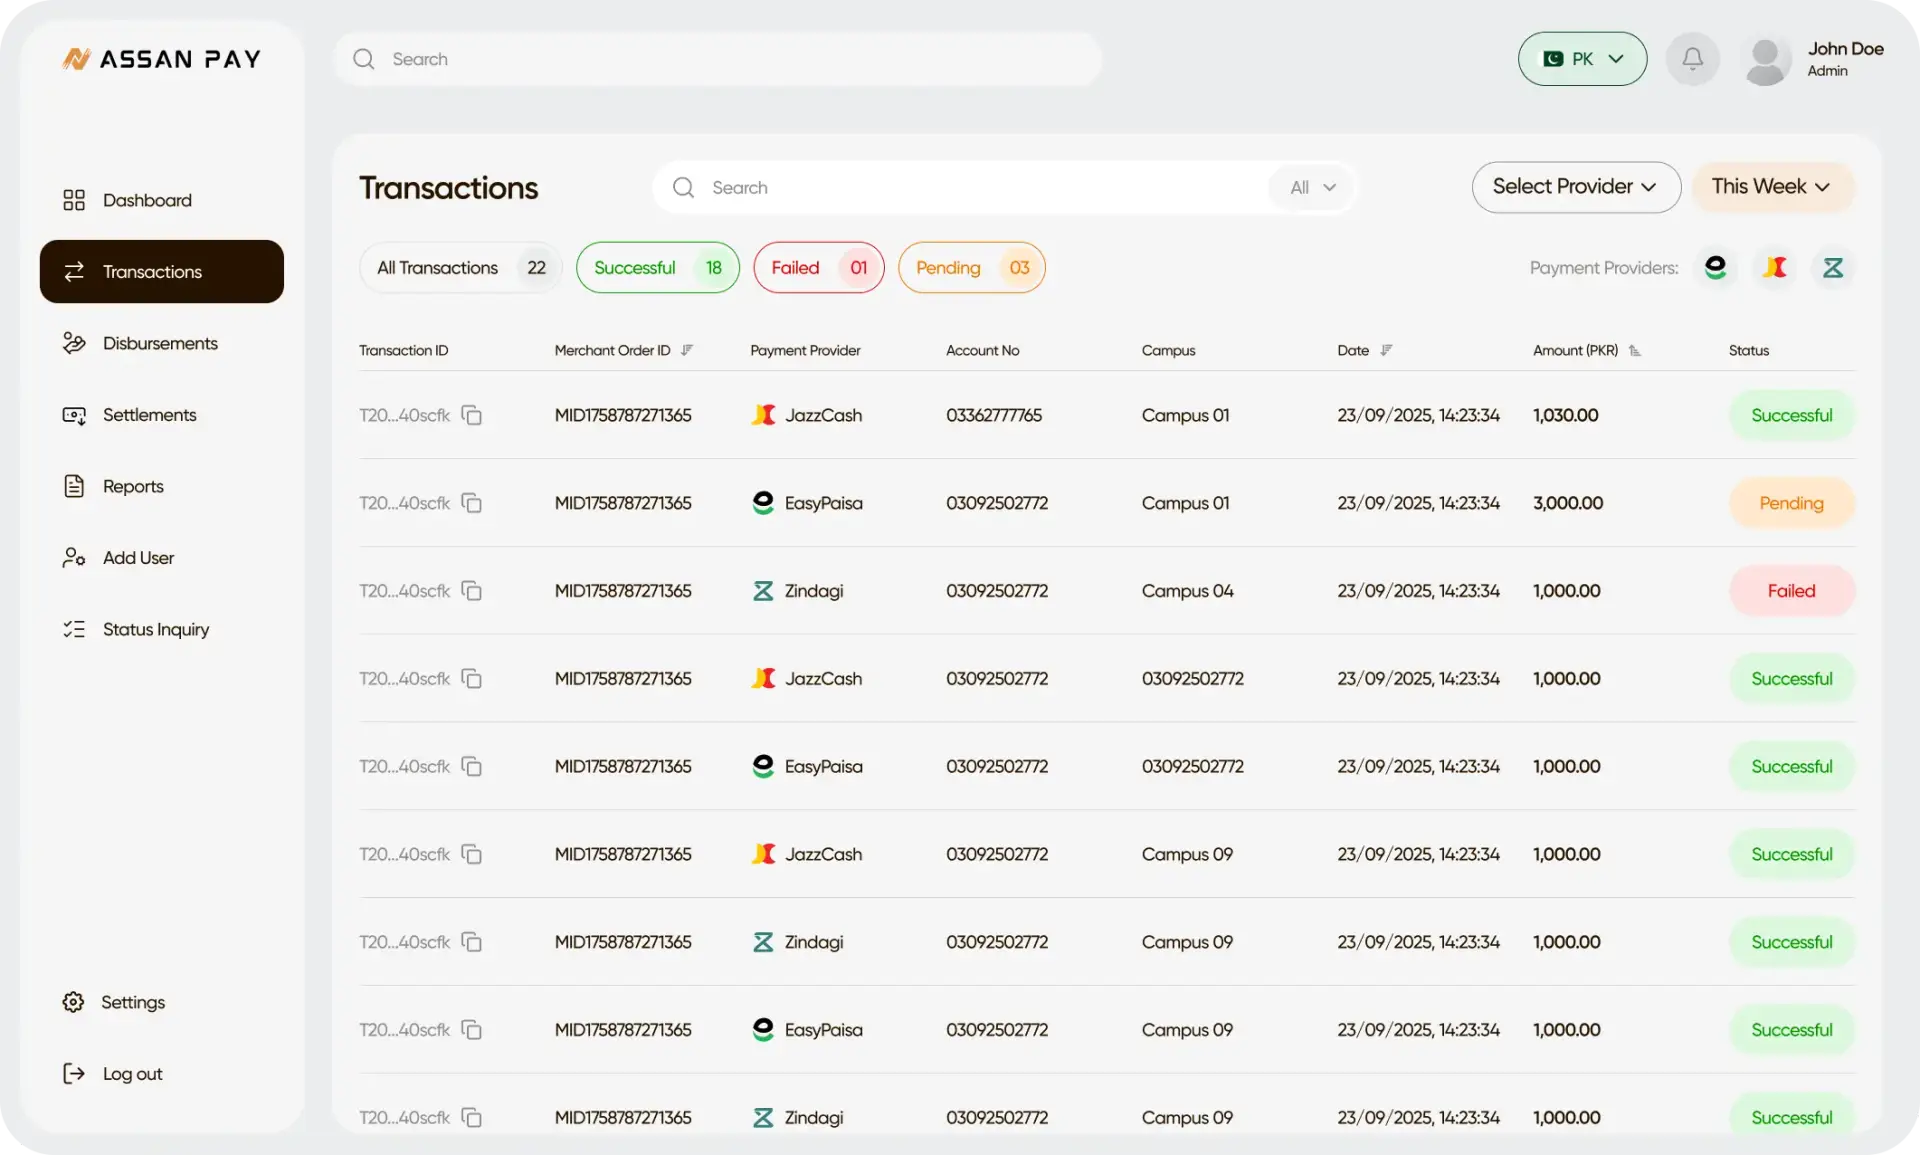Expand the Select Provider dropdown
The image size is (1920, 1155).
1576,187
